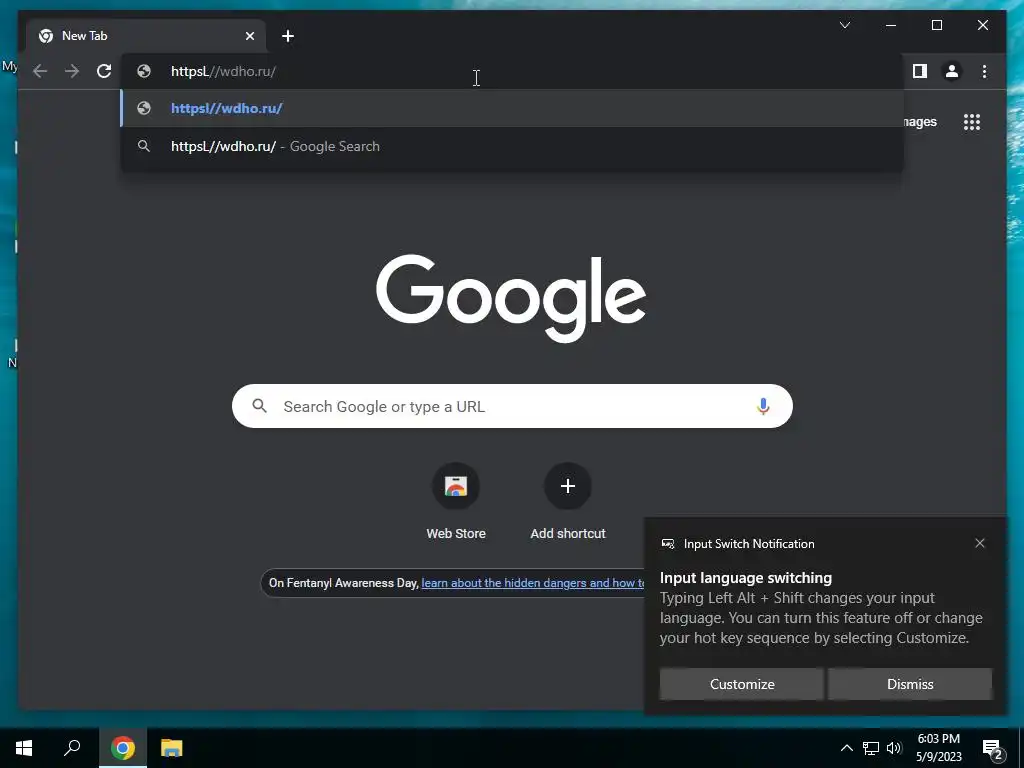Screen dimensions: 1024x768
Task: Click the Add shortcut plus icon
Action: tap(568, 486)
